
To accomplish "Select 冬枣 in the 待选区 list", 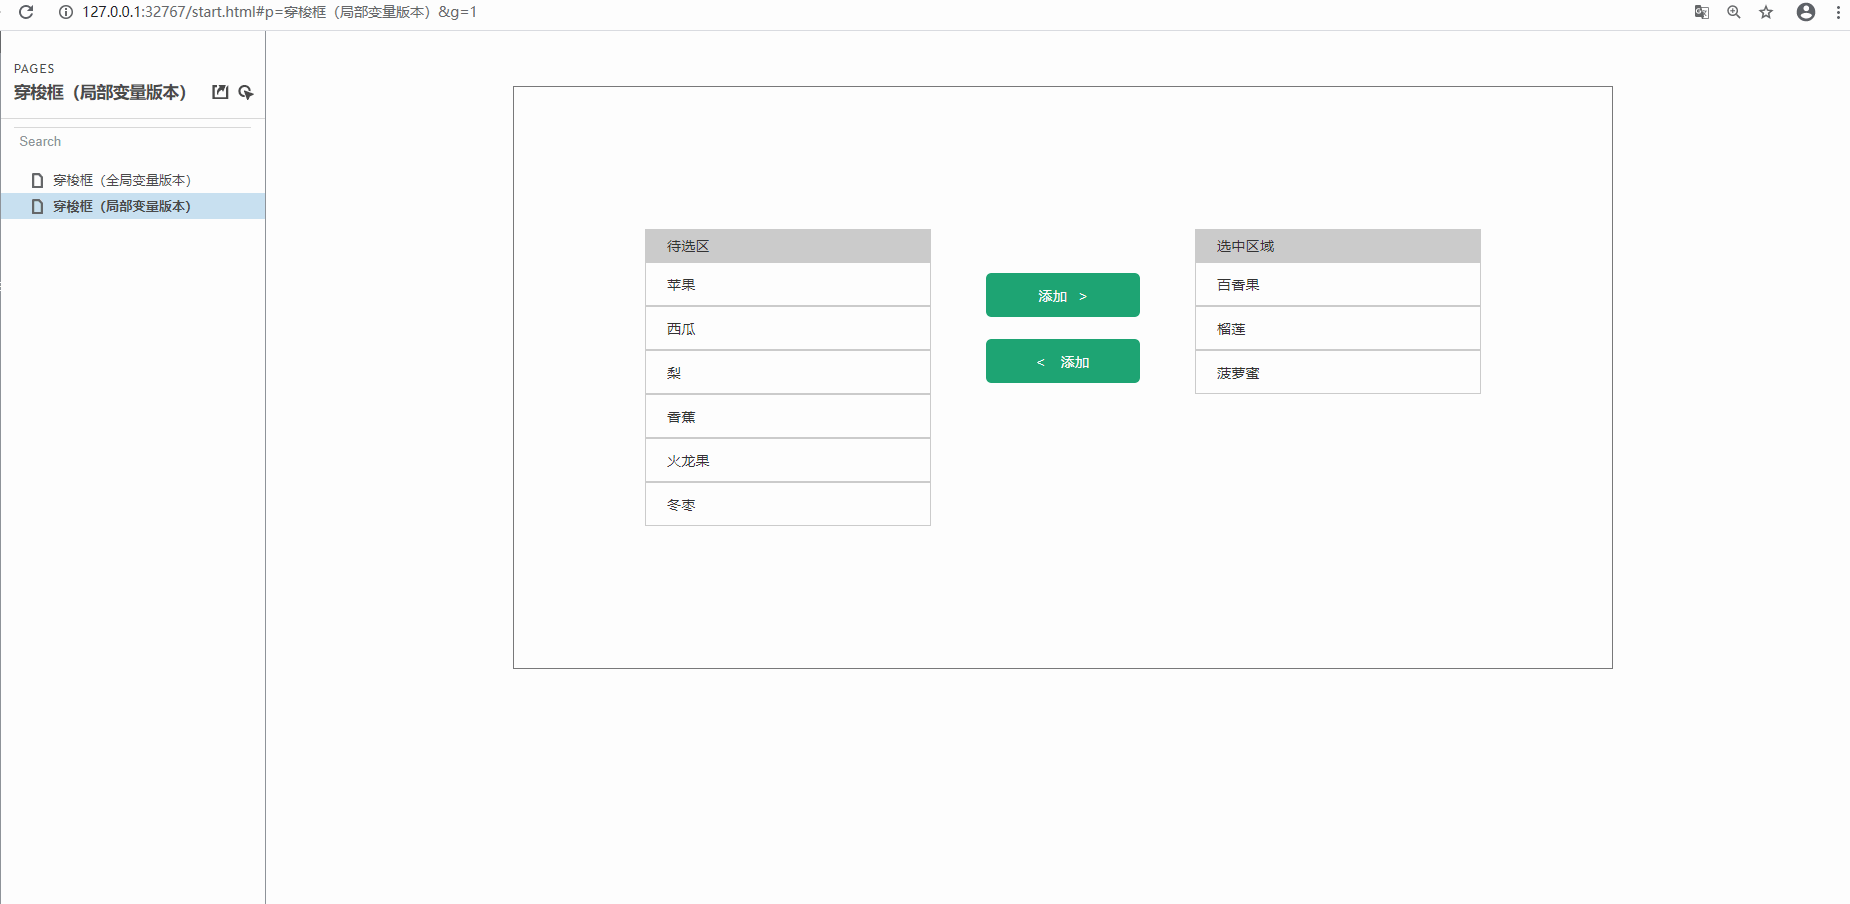I will [787, 504].
